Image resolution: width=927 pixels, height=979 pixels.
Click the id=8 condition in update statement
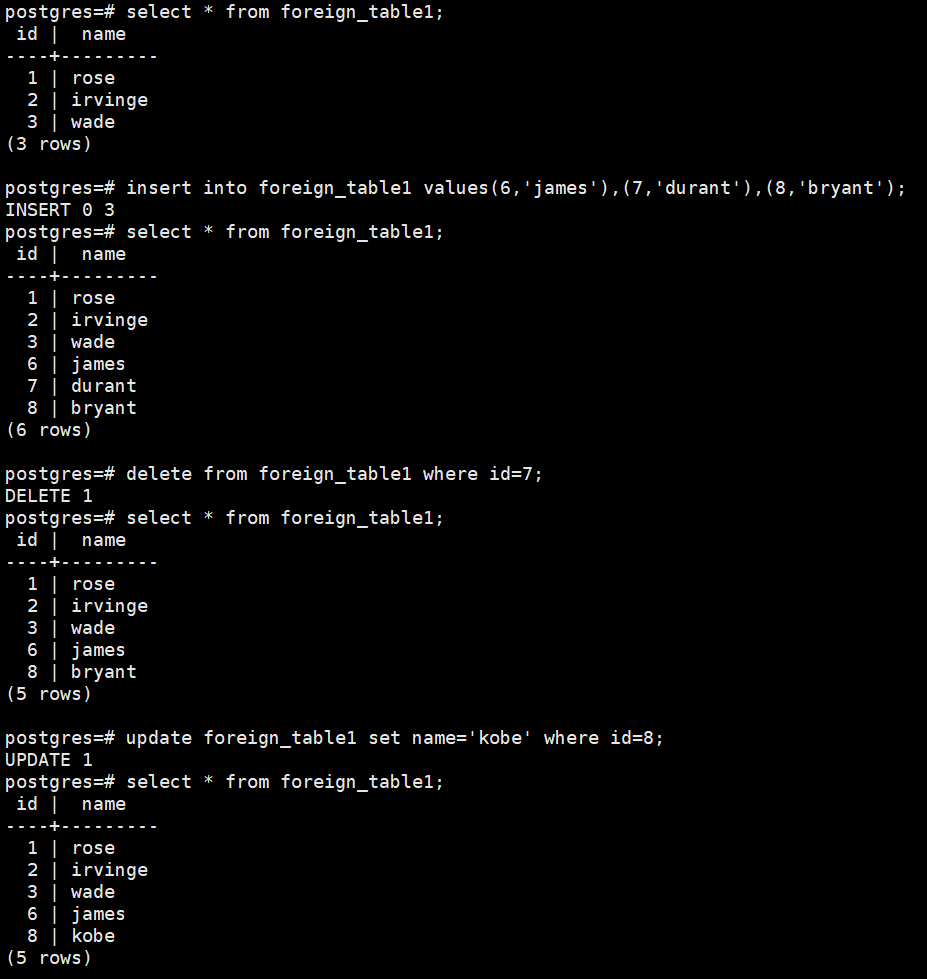632,738
